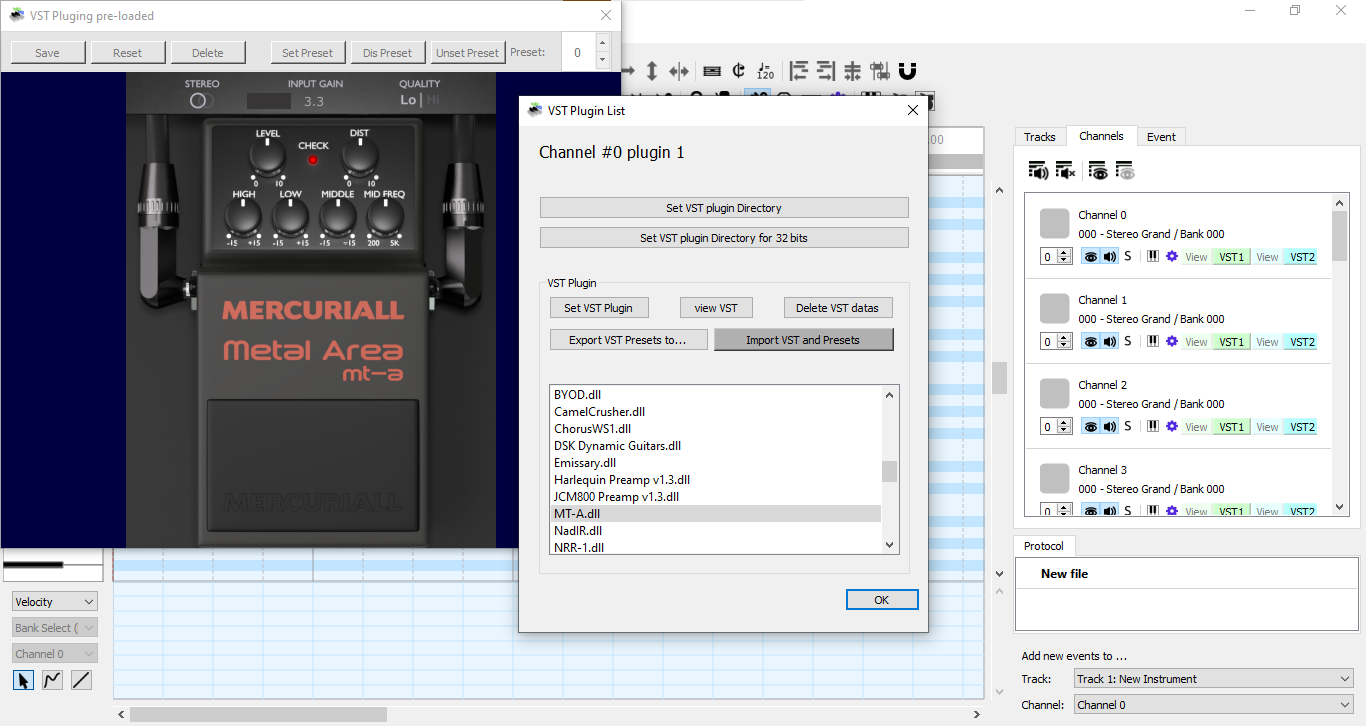Image resolution: width=1366 pixels, height=726 pixels.
Task: Select CamelCrusher.dll in plugin list
Action: click(x=715, y=411)
